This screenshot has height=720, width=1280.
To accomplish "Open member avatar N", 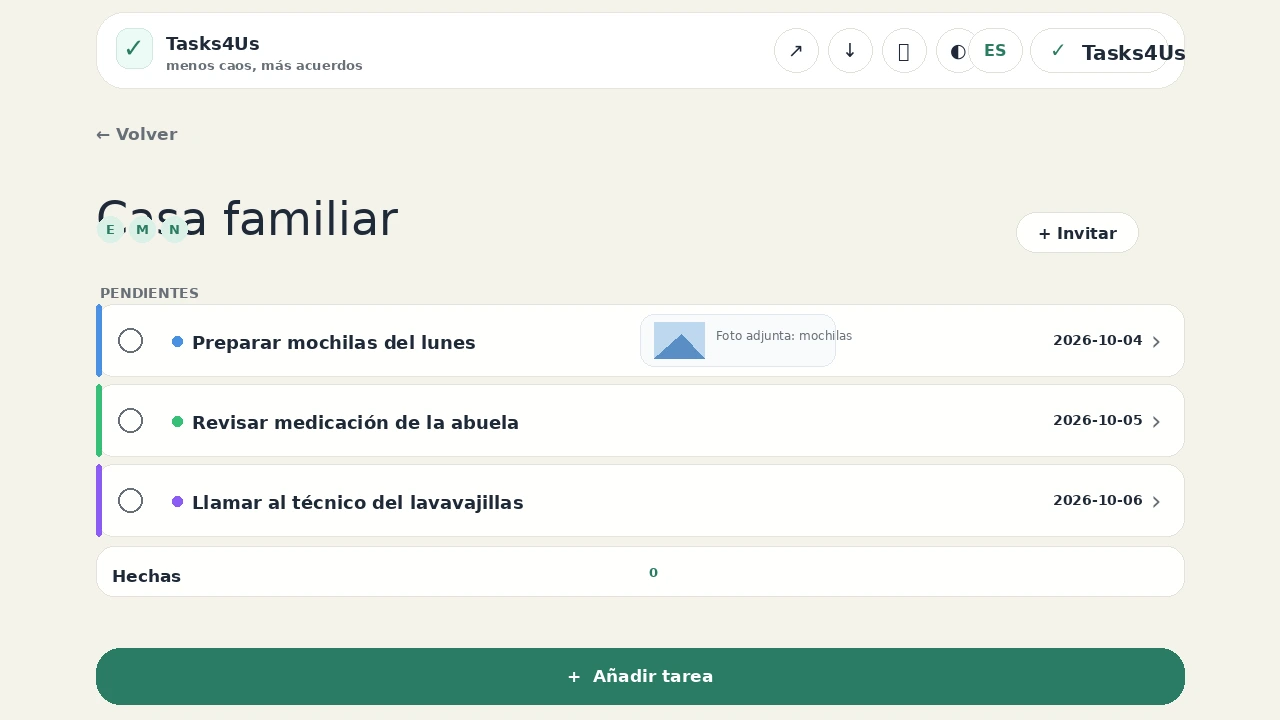I will (x=174, y=230).
